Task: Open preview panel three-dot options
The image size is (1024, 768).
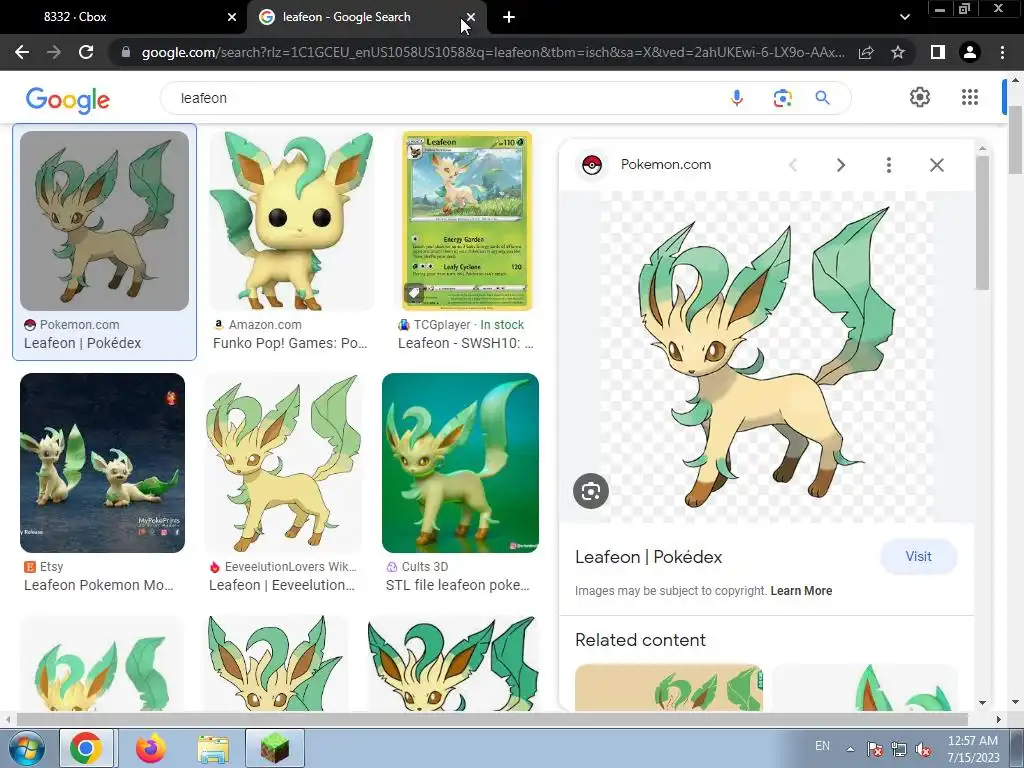Action: coord(888,165)
